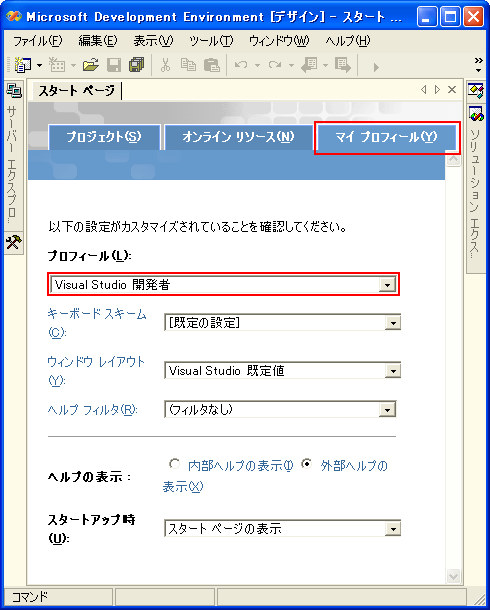490x610 pixels.
Task: Switch to the プロジェクト tab
Action: (x=104, y=137)
